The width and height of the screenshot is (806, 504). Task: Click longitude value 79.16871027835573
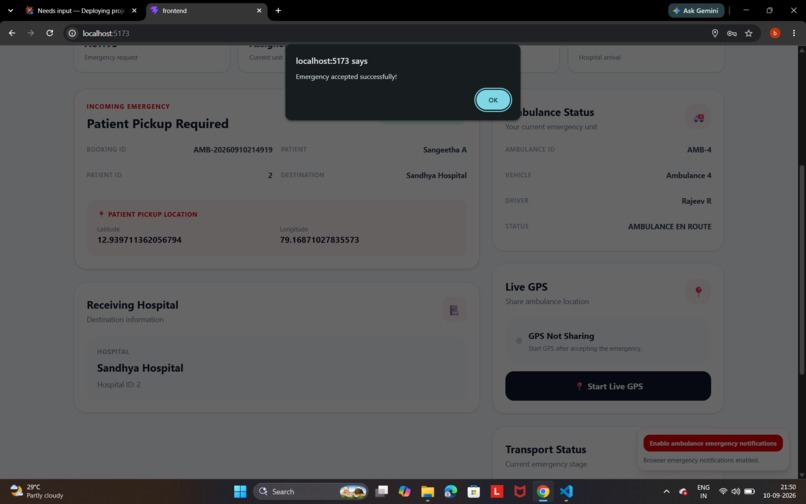(x=319, y=240)
